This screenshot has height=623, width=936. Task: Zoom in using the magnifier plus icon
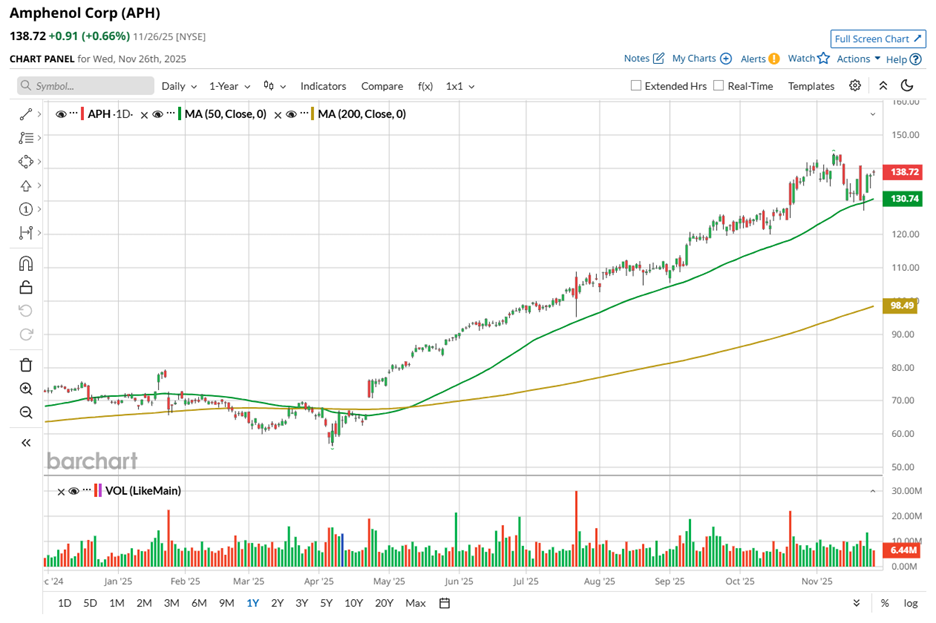tap(26, 389)
